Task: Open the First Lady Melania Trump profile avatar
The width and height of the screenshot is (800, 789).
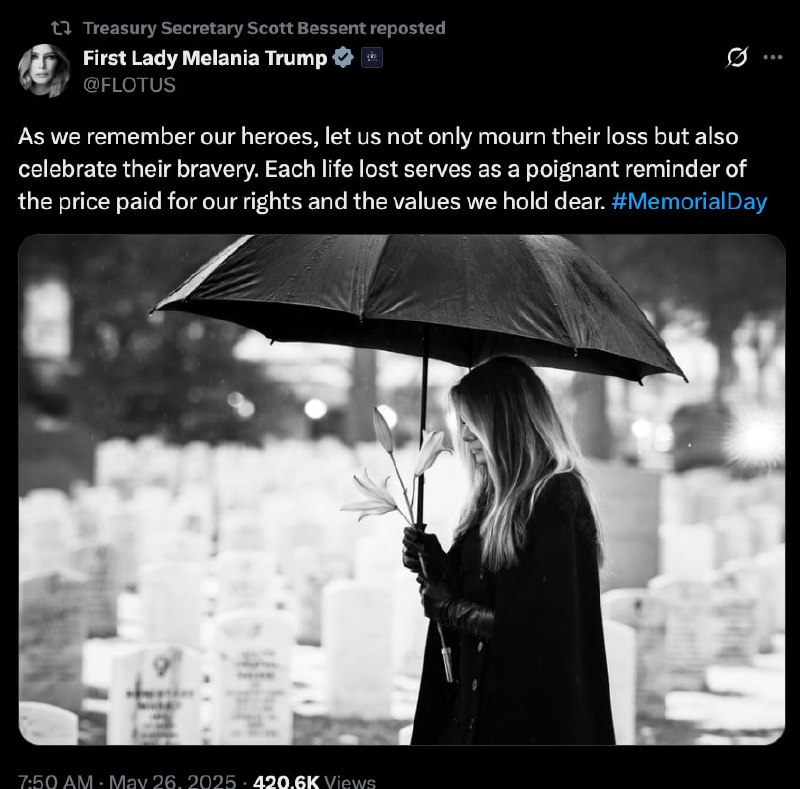Action: pyautogui.click(x=44, y=70)
